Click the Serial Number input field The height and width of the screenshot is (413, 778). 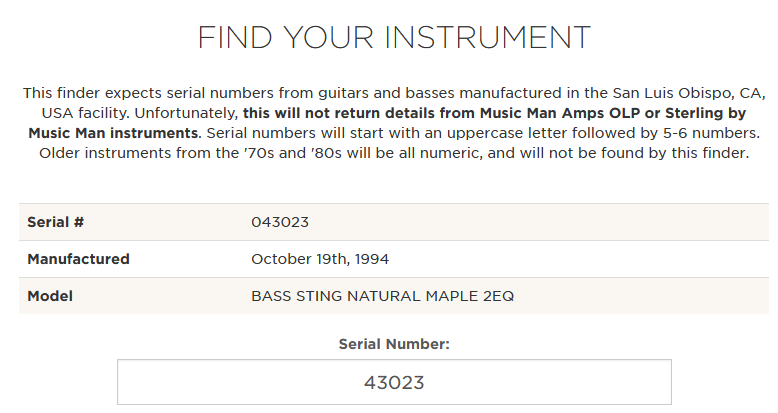pos(394,382)
